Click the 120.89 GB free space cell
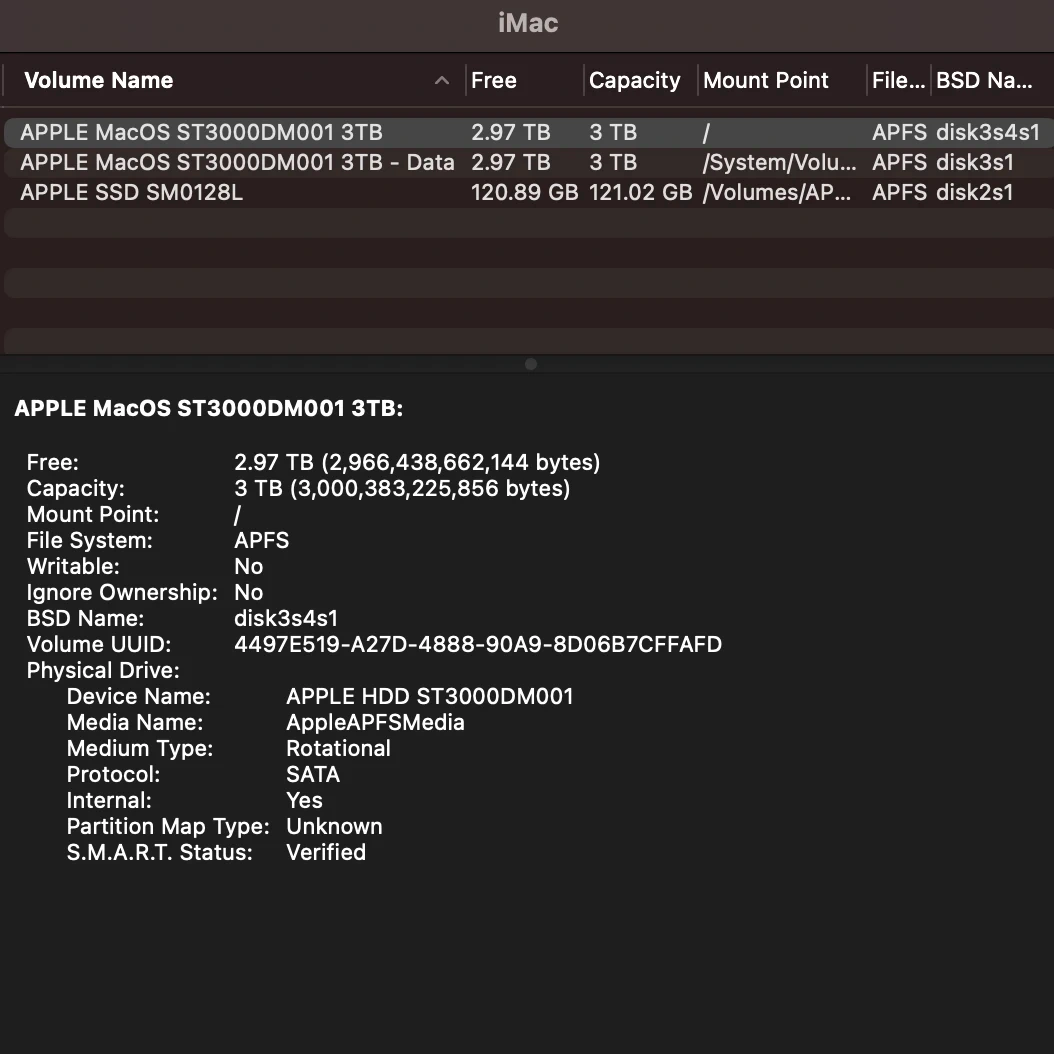This screenshot has height=1054, width=1054. [524, 192]
